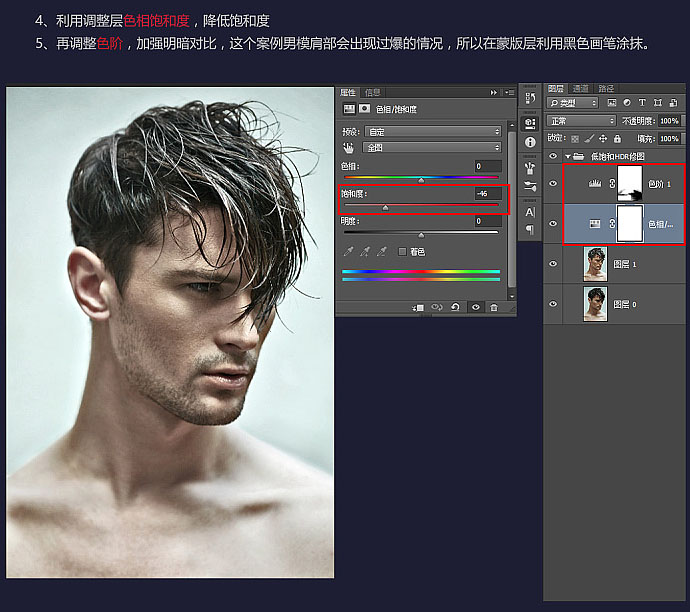Screen dimensions: 690x612
Task: Open the Brush Presets icon in the dock
Action: (530, 168)
